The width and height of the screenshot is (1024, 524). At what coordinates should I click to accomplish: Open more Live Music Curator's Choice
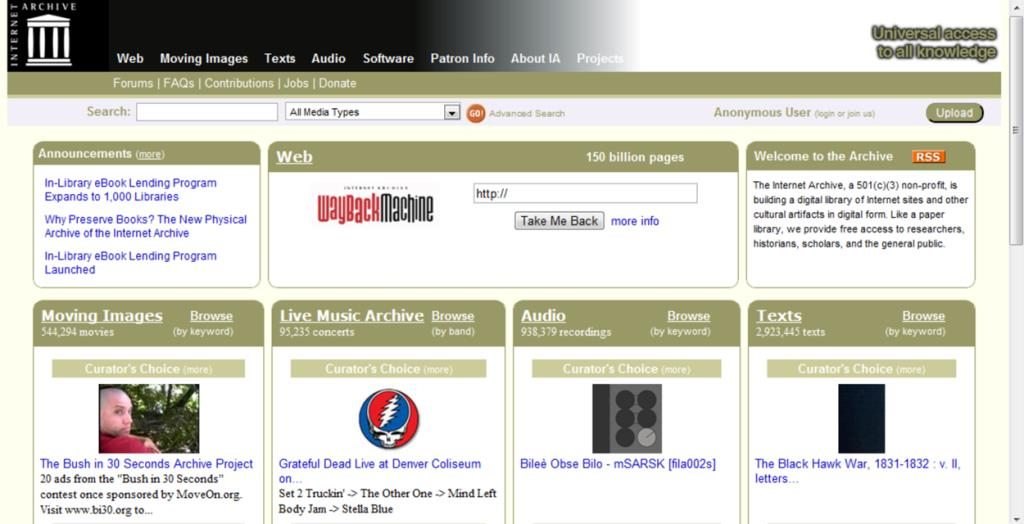(x=438, y=370)
